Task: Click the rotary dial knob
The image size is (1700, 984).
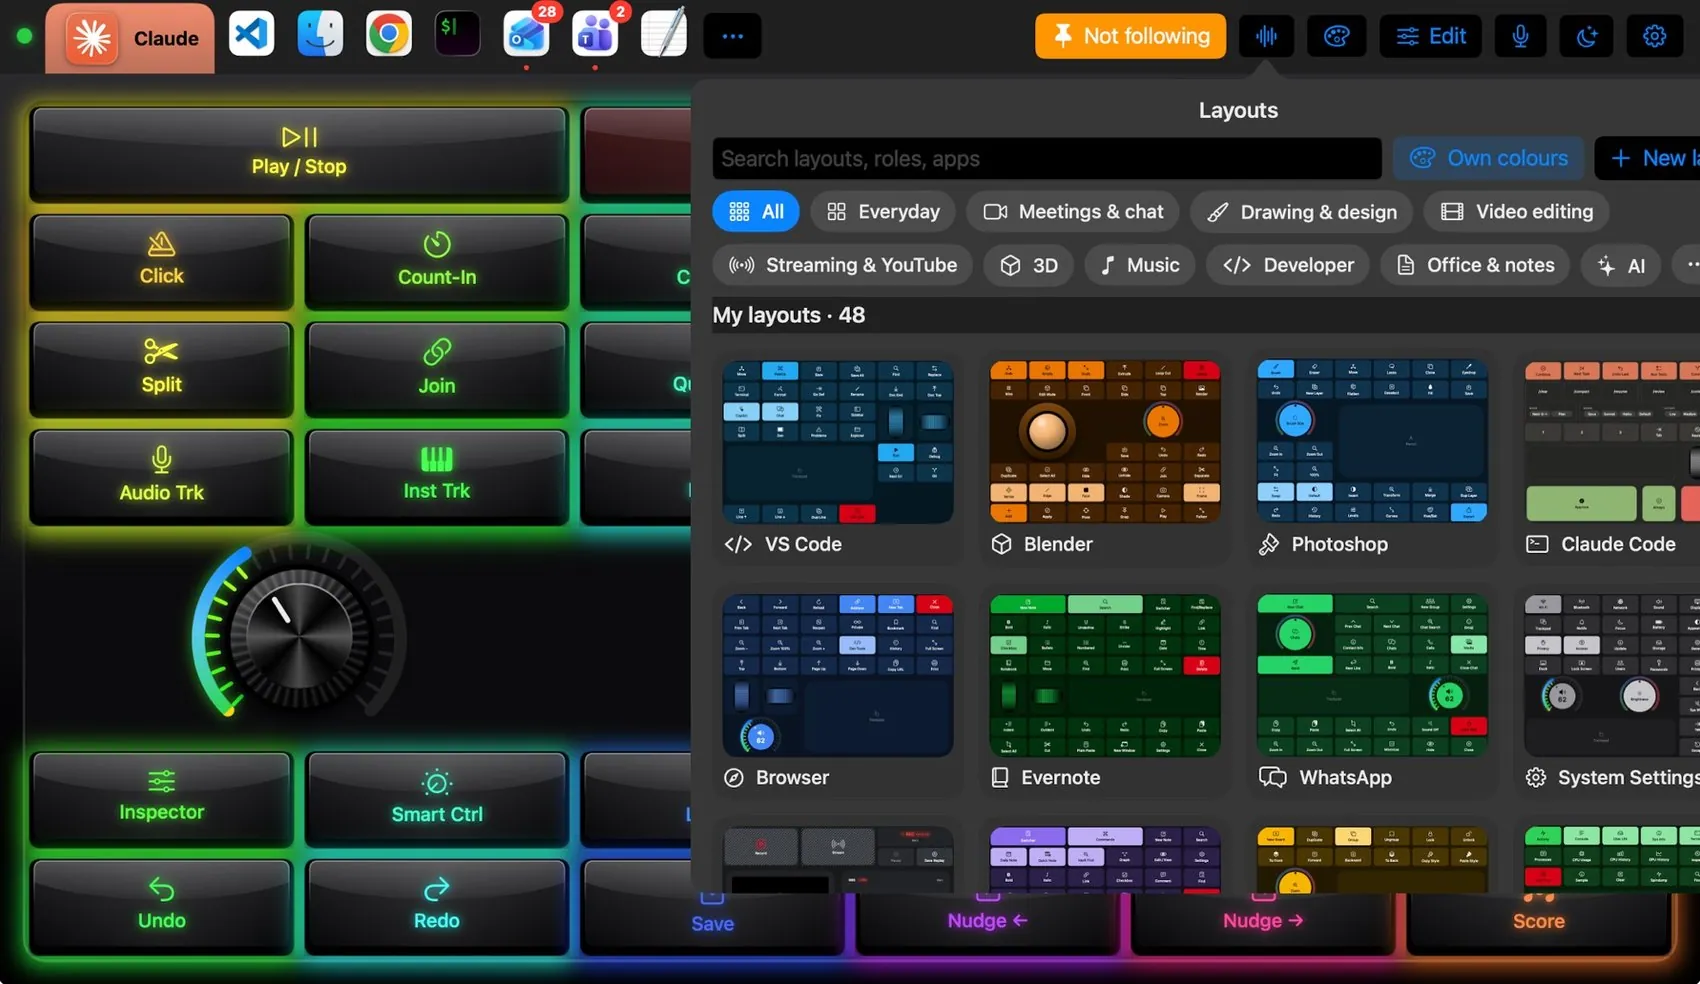Action: [297, 635]
